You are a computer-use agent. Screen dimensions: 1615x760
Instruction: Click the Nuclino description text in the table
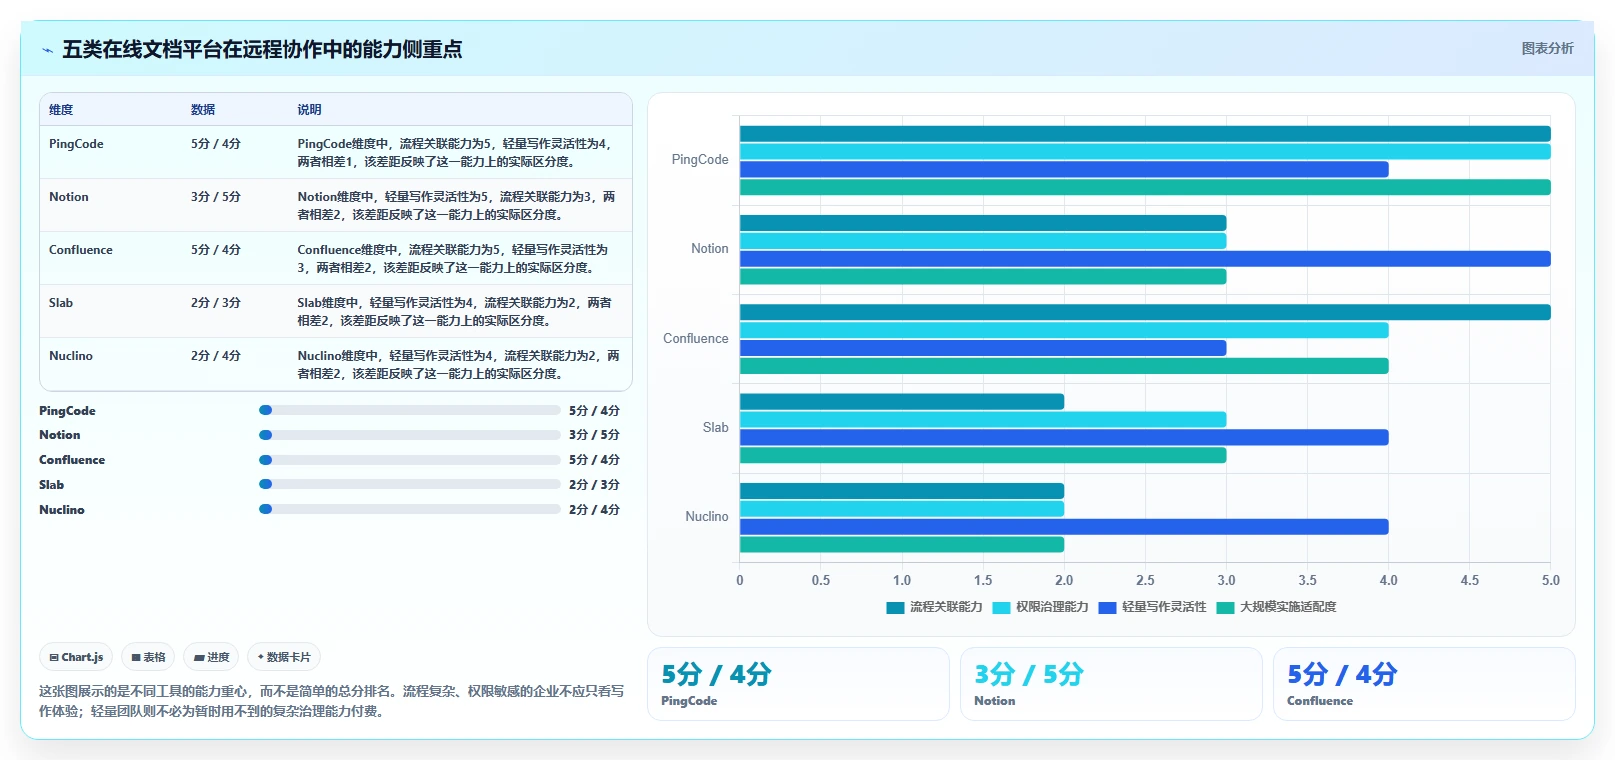click(459, 365)
